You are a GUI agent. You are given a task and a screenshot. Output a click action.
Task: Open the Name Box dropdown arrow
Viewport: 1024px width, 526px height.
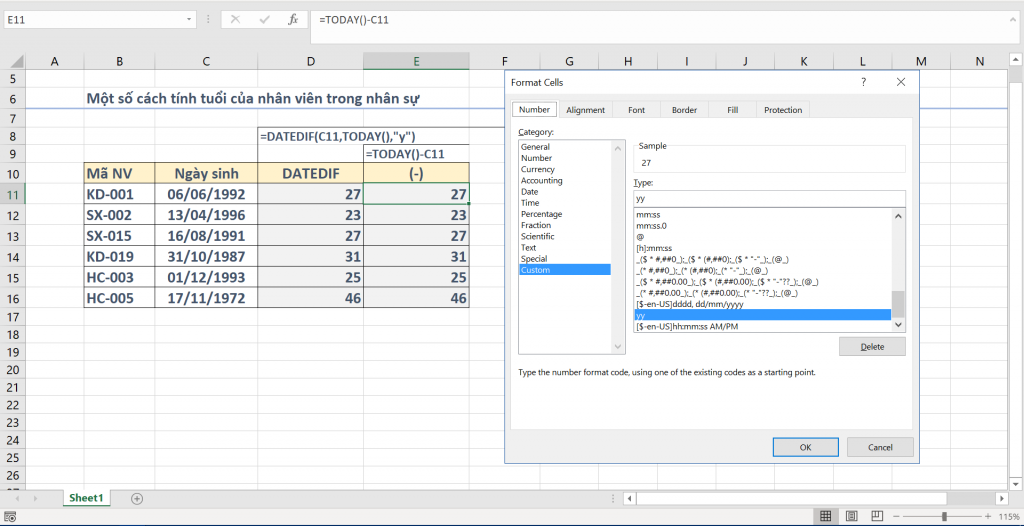[190, 19]
